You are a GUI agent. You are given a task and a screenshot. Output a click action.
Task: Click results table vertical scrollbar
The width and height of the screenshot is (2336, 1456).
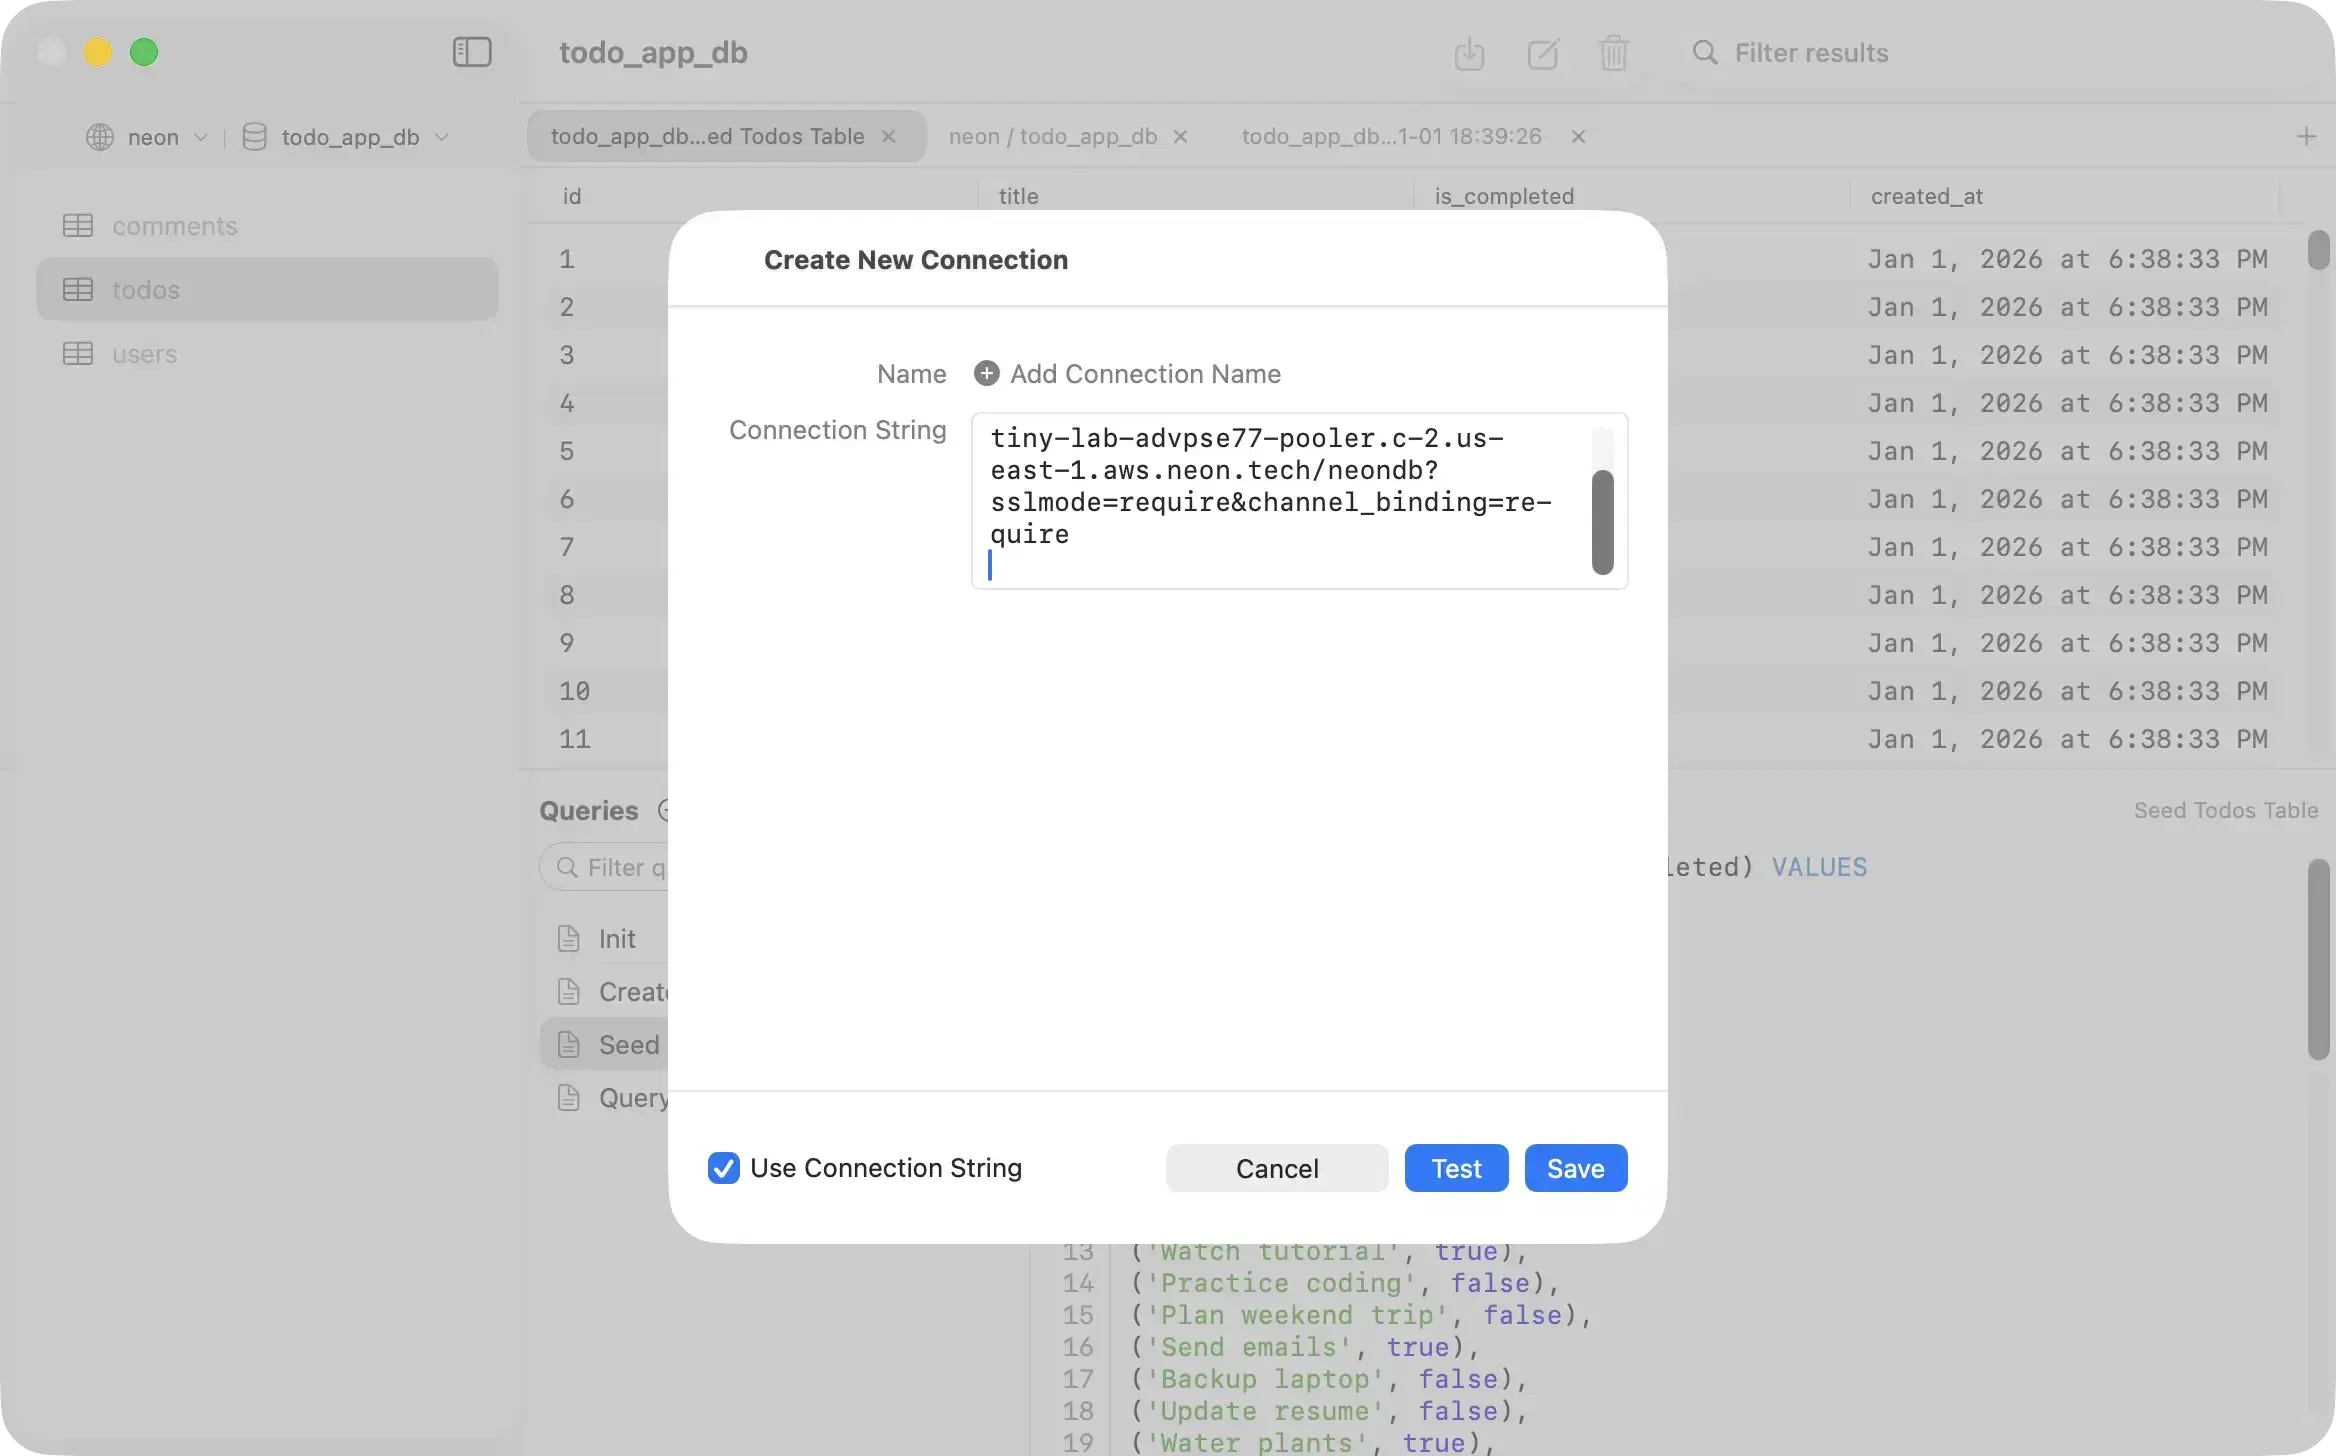[x=2318, y=250]
